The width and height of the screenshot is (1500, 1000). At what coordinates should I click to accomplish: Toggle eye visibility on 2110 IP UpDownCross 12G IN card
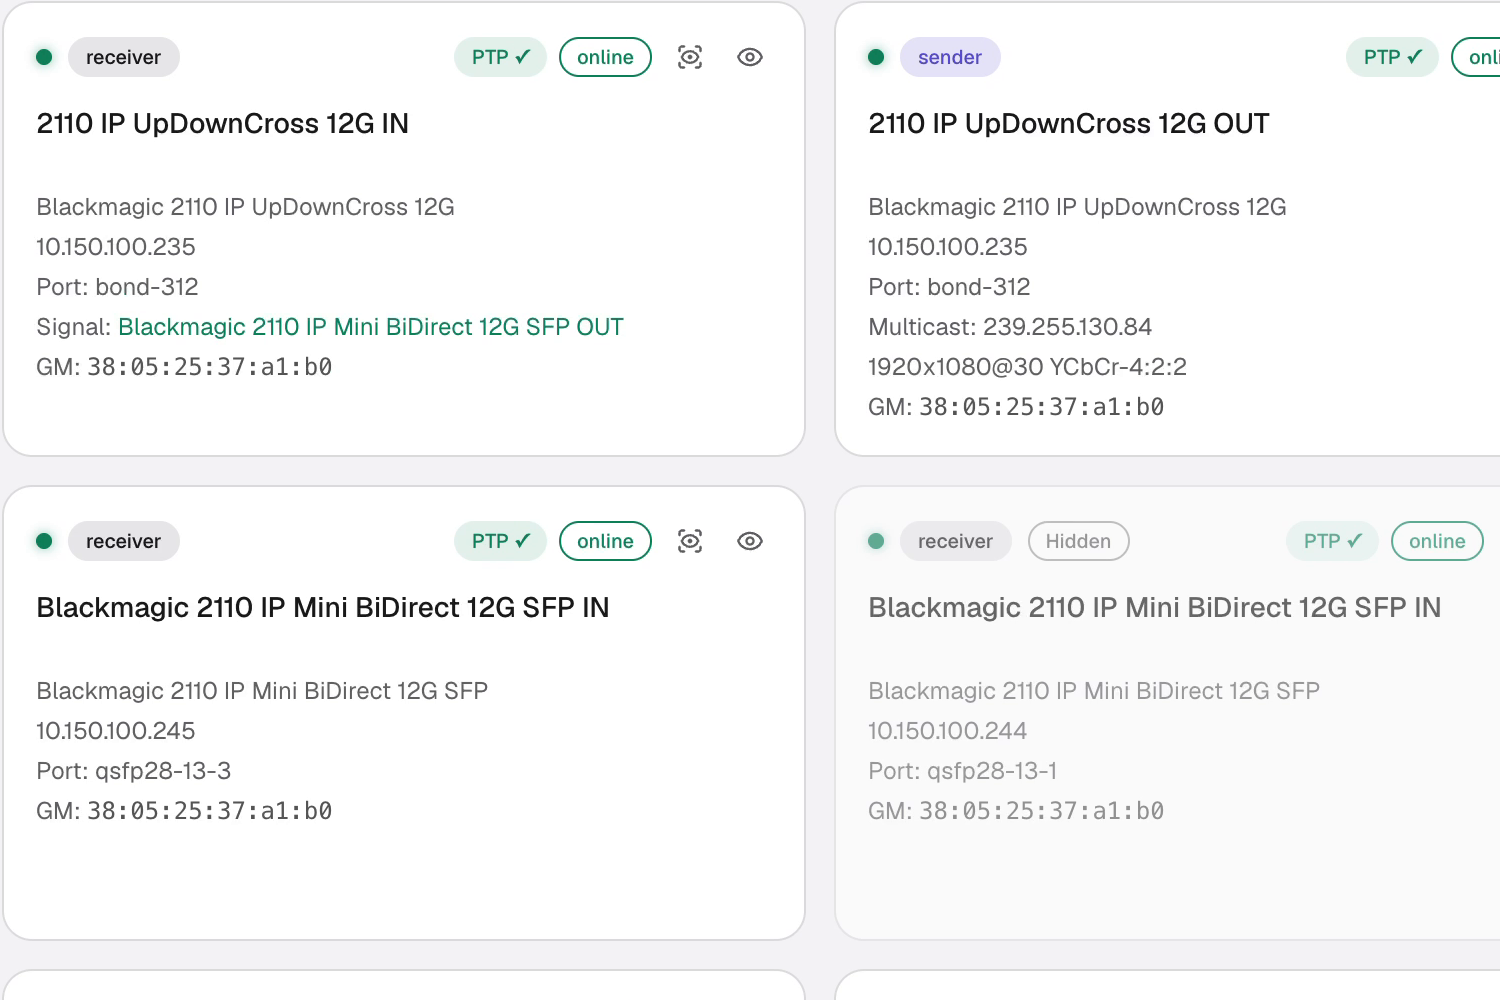750,57
